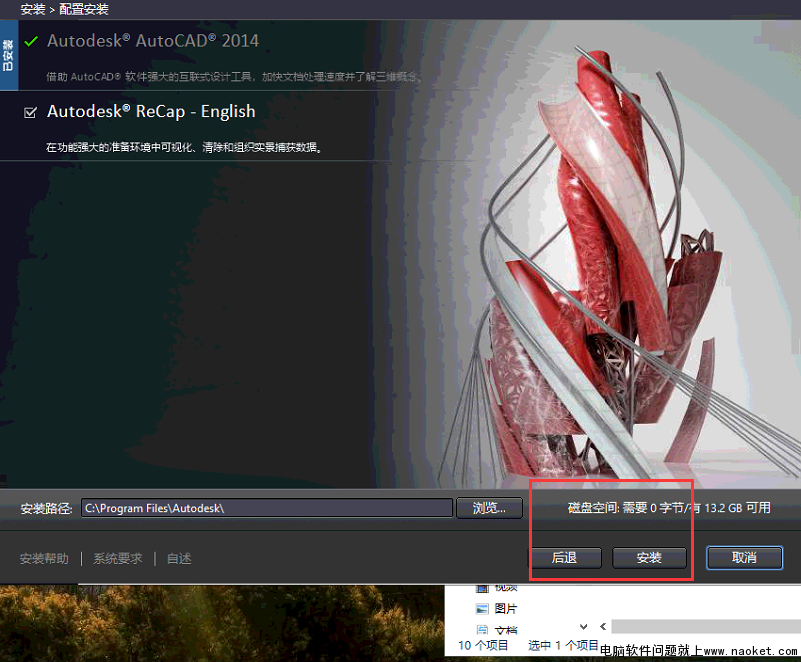Click the 已安装 side tab

click(9, 55)
